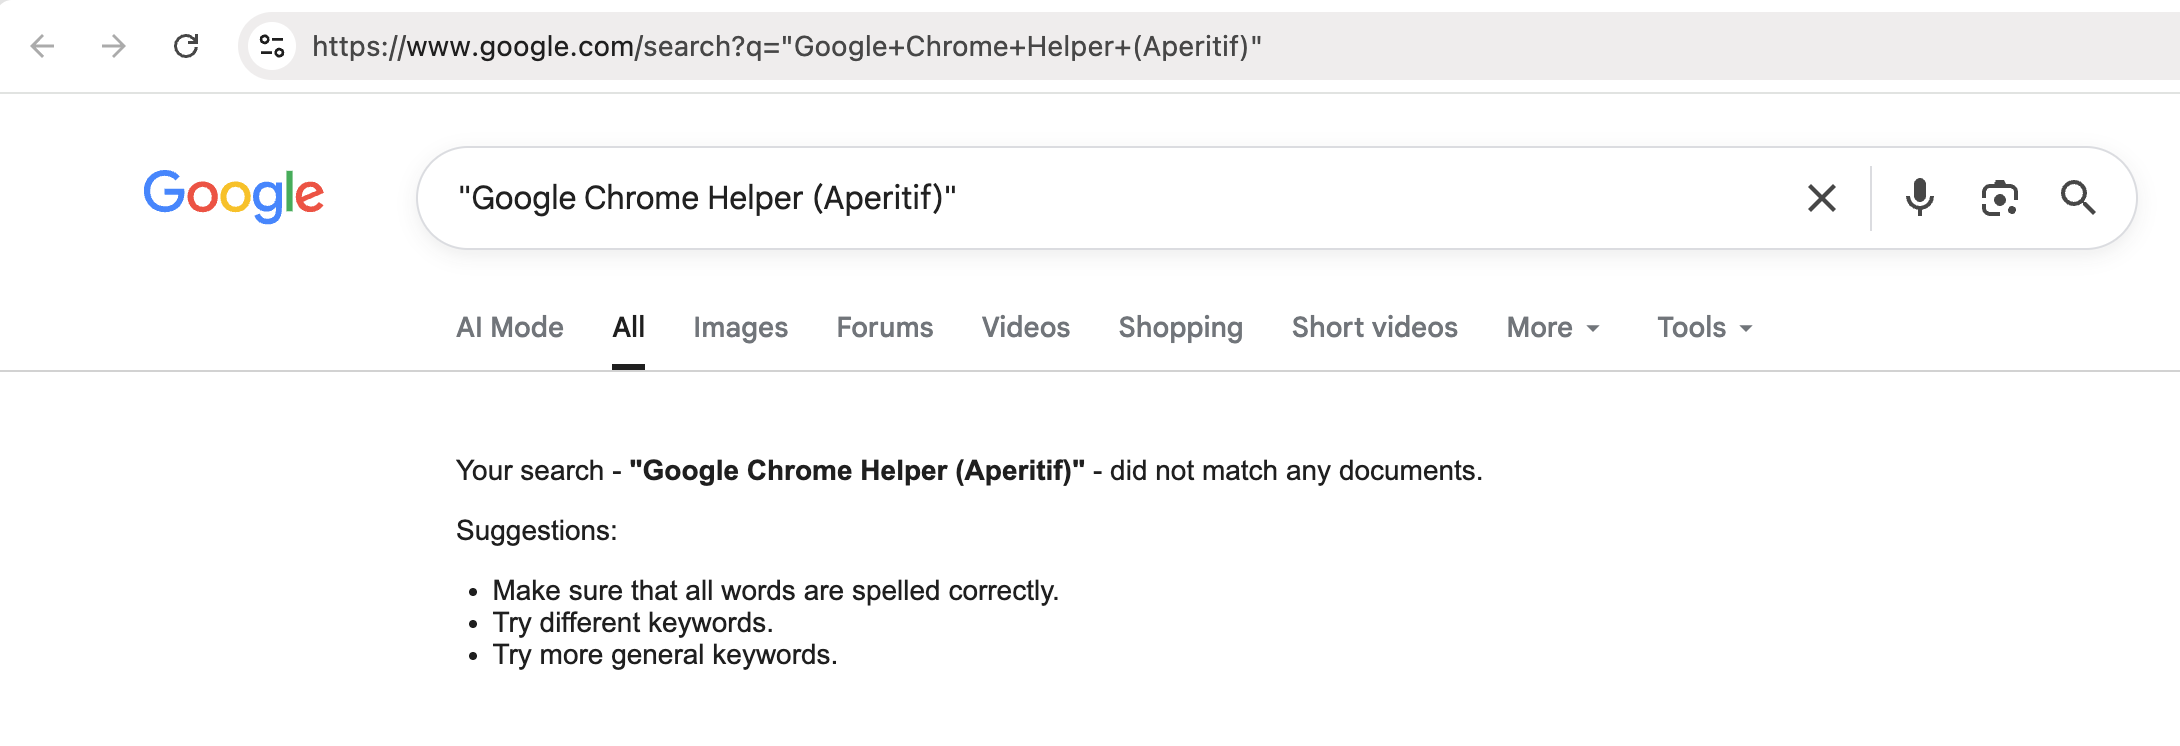Image resolution: width=2180 pixels, height=746 pixels.
Task: Submit search with the magnifying glass icon
Action: pos(2078,198)
